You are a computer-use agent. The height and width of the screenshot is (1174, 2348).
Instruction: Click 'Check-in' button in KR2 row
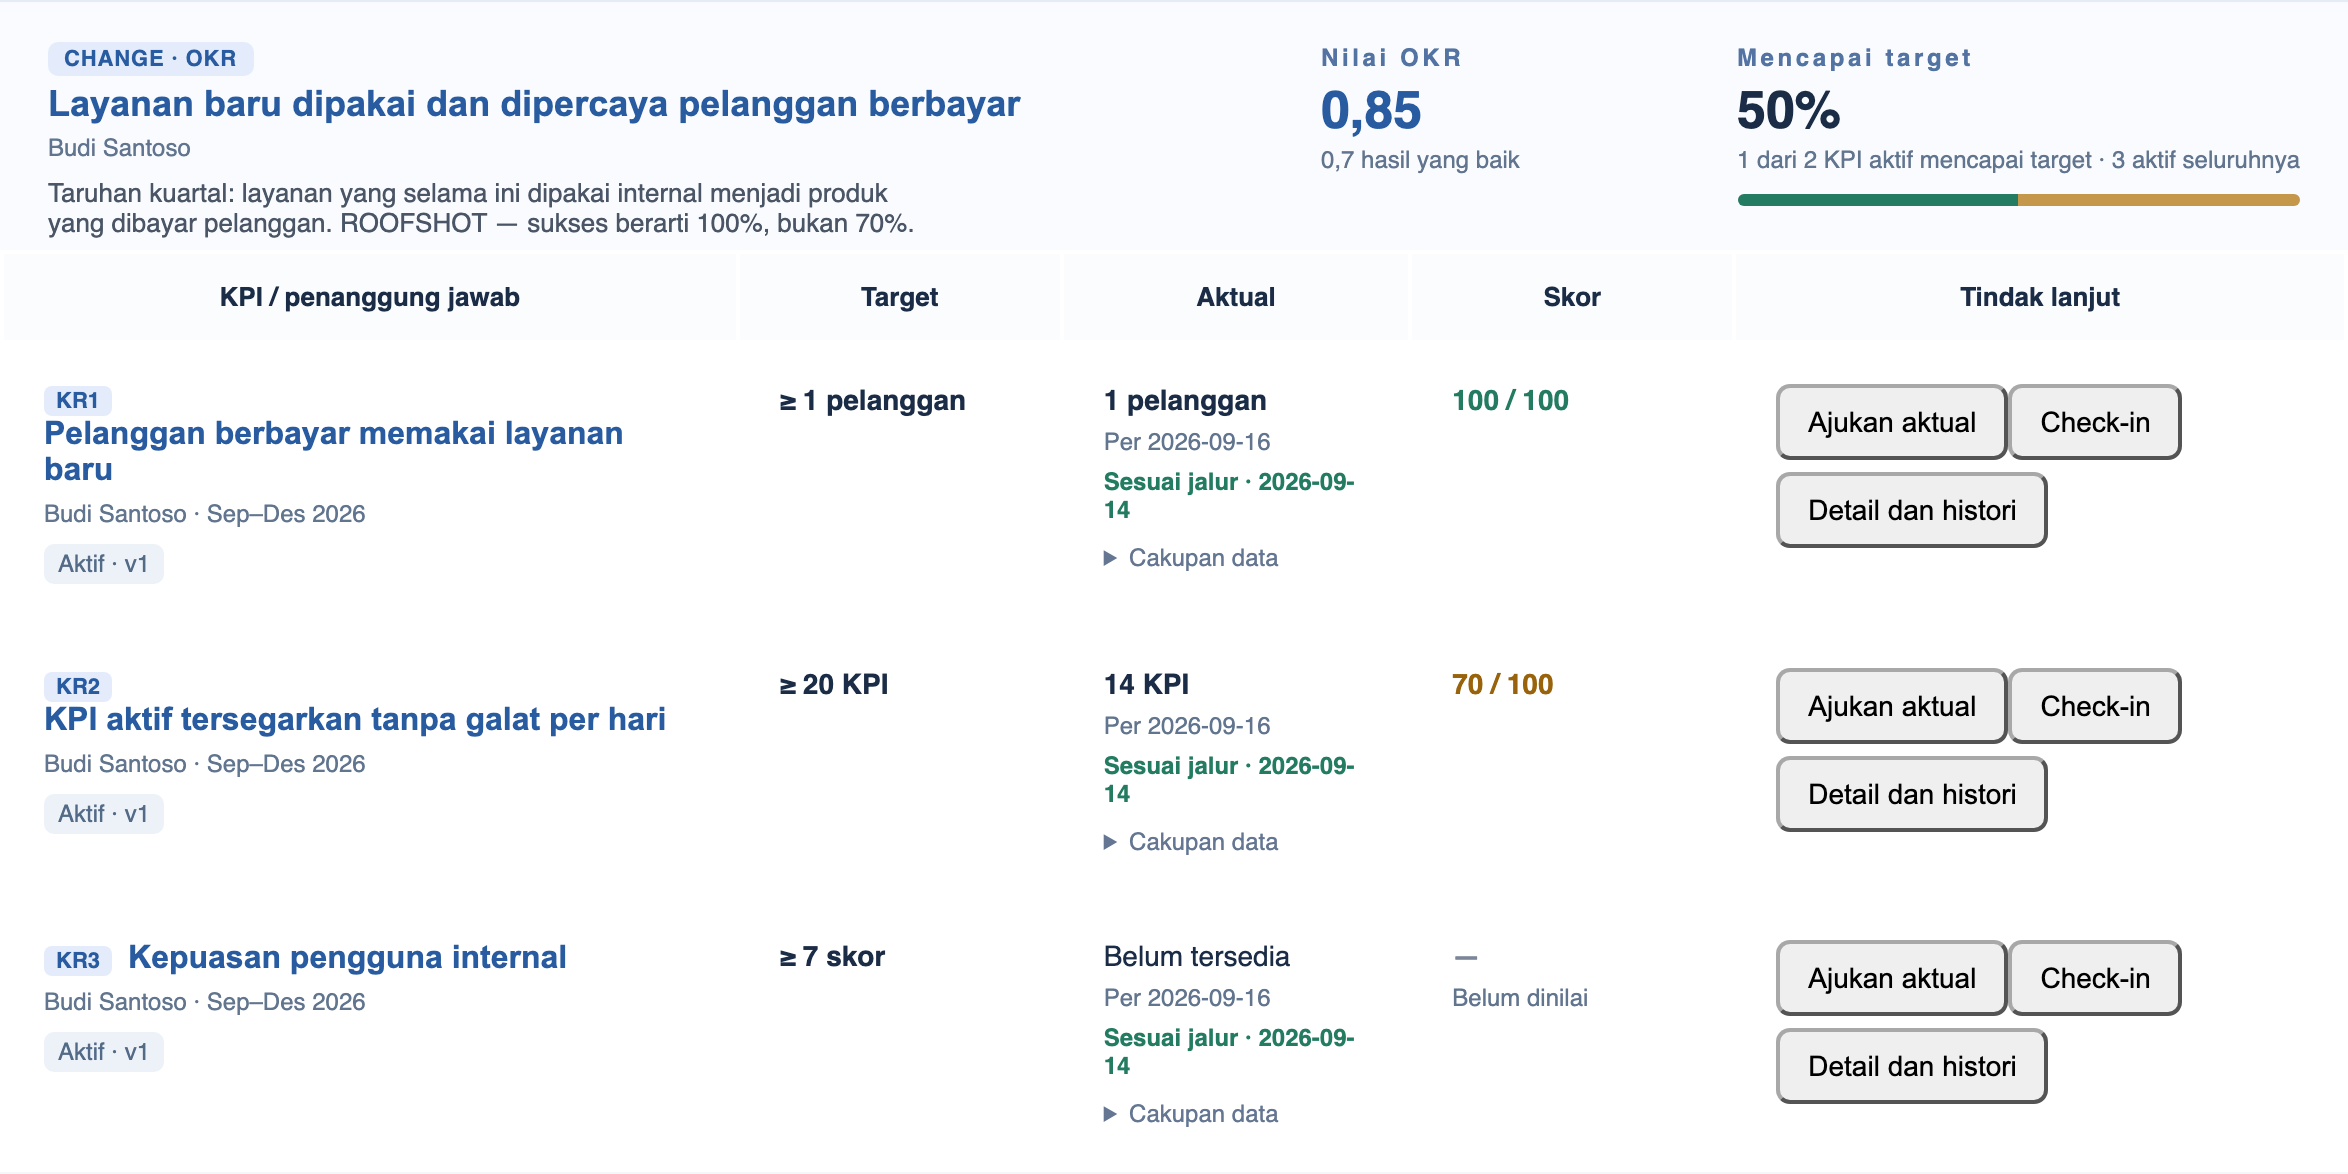[x=2095, y=706]
